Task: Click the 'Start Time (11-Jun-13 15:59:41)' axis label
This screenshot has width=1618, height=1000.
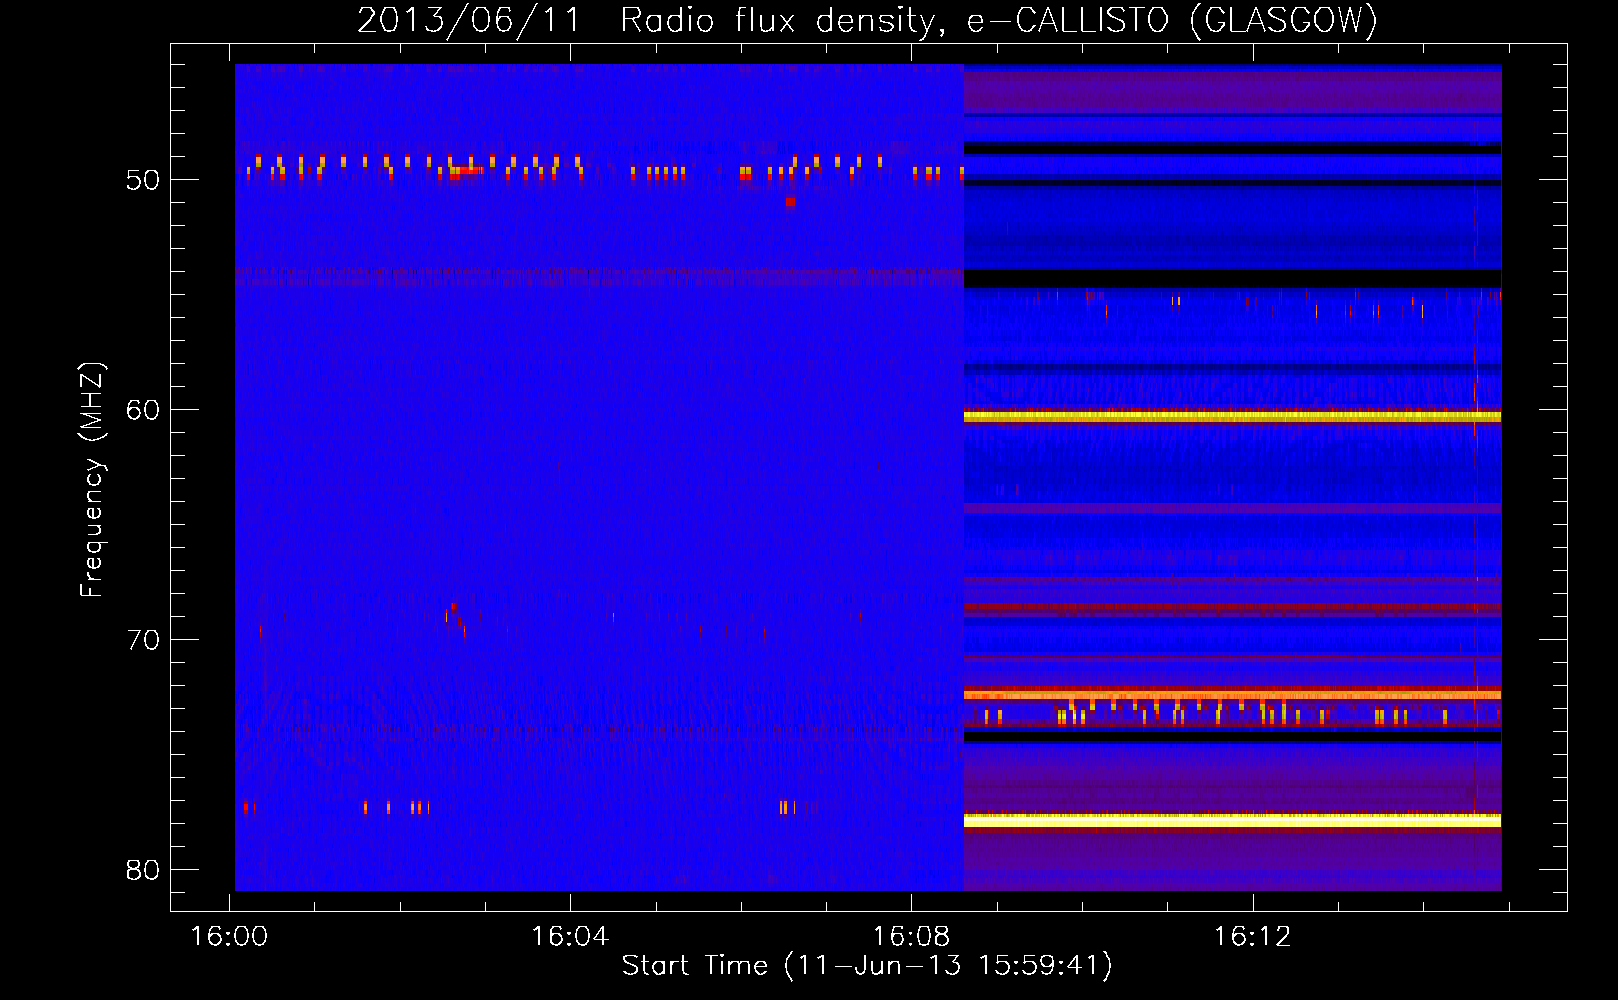Action: tap(867, 965)
